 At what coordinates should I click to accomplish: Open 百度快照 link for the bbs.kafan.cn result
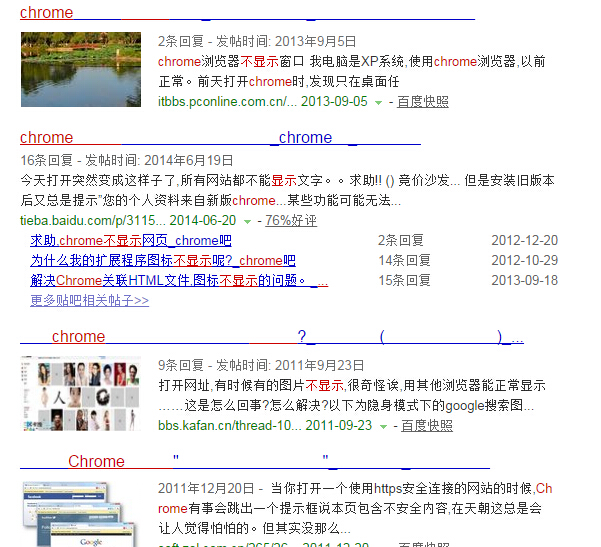[x=427, y=425]
